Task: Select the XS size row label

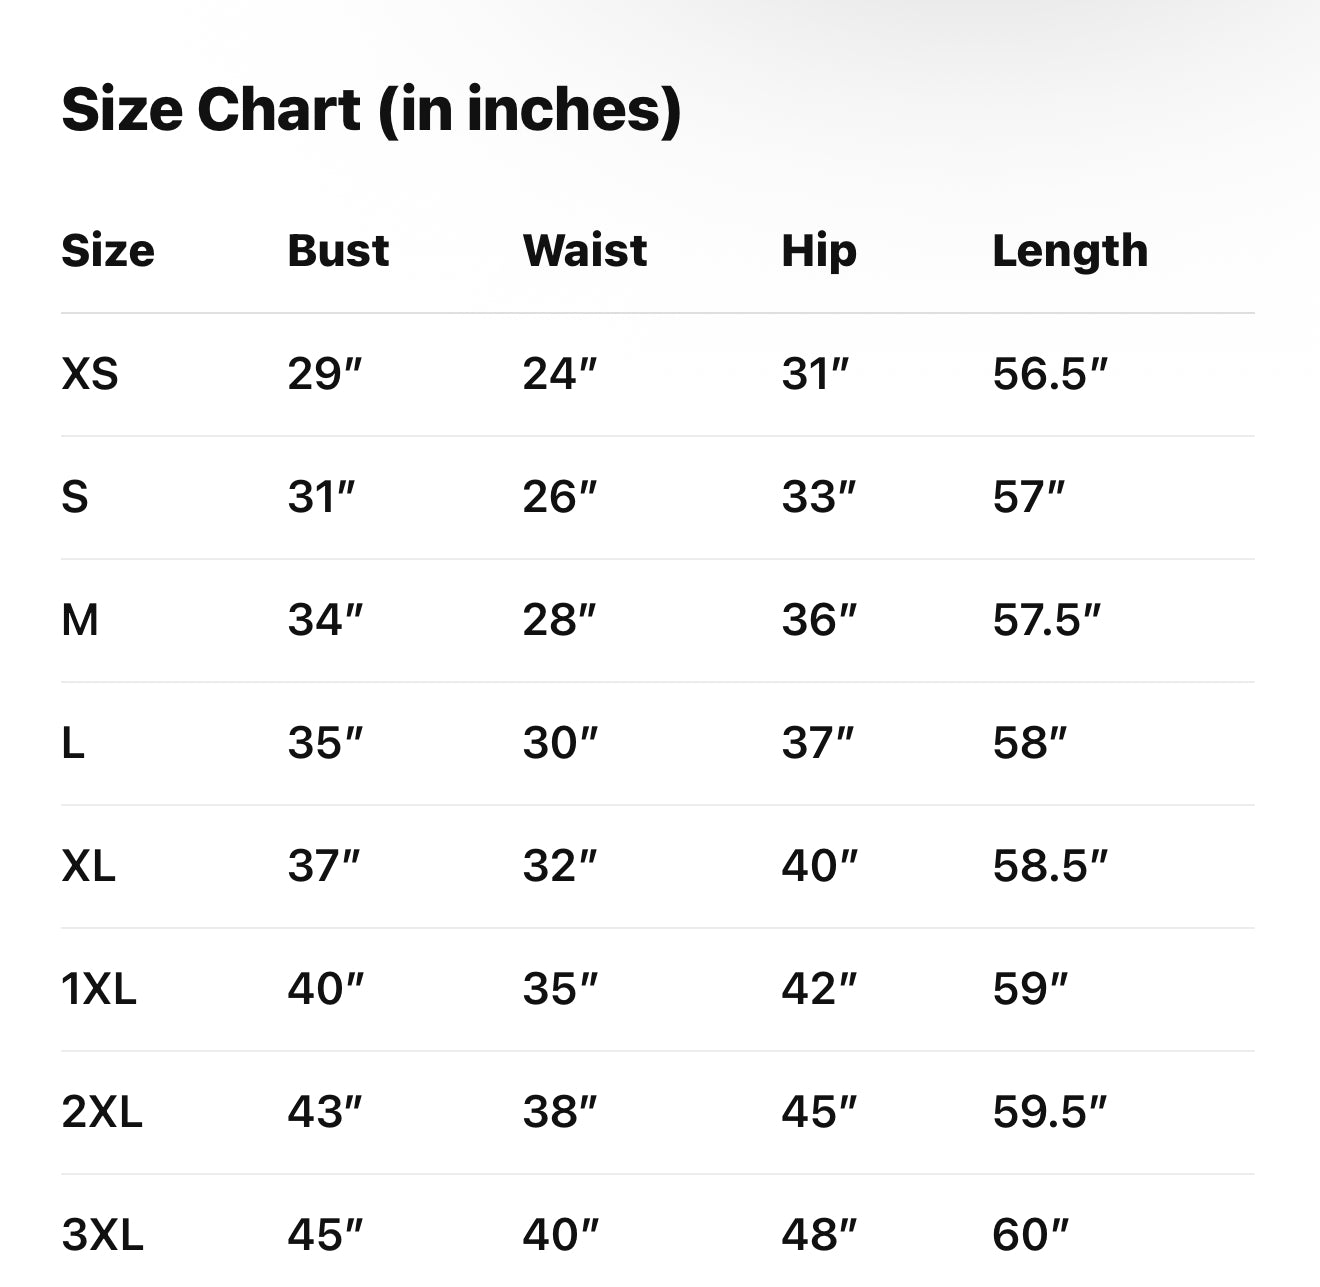Action: tap(90, 374)
